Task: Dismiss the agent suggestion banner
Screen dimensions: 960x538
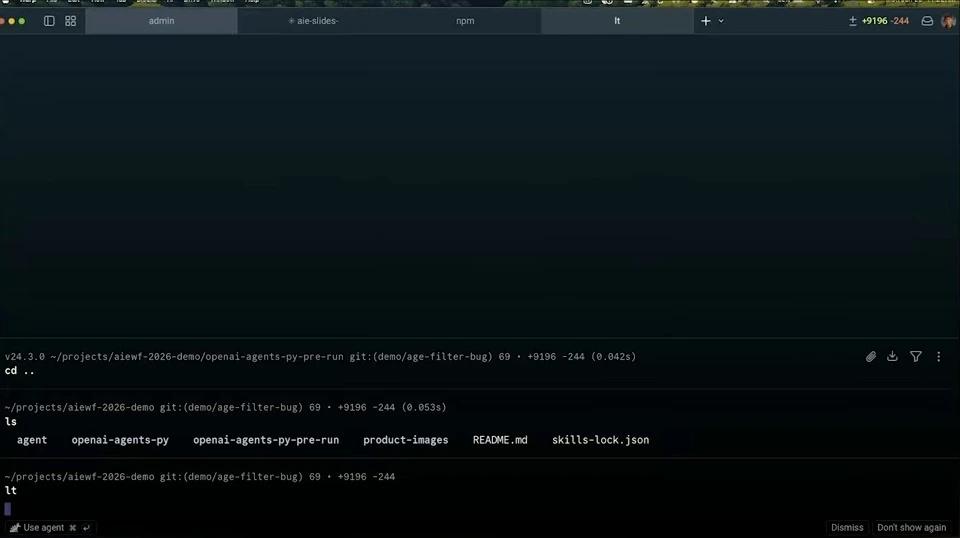Action: [847, 528]
